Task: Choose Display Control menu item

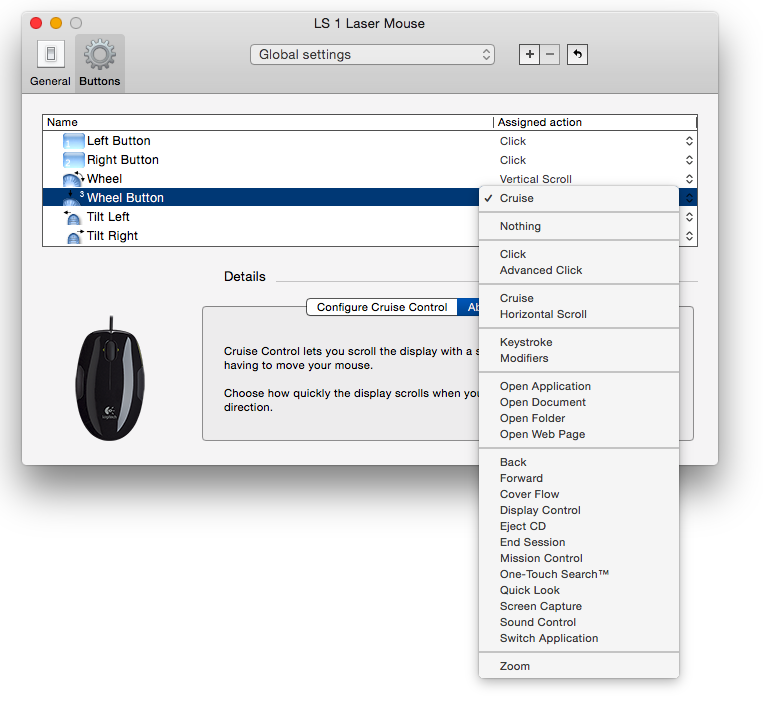Action: (579, 510)
